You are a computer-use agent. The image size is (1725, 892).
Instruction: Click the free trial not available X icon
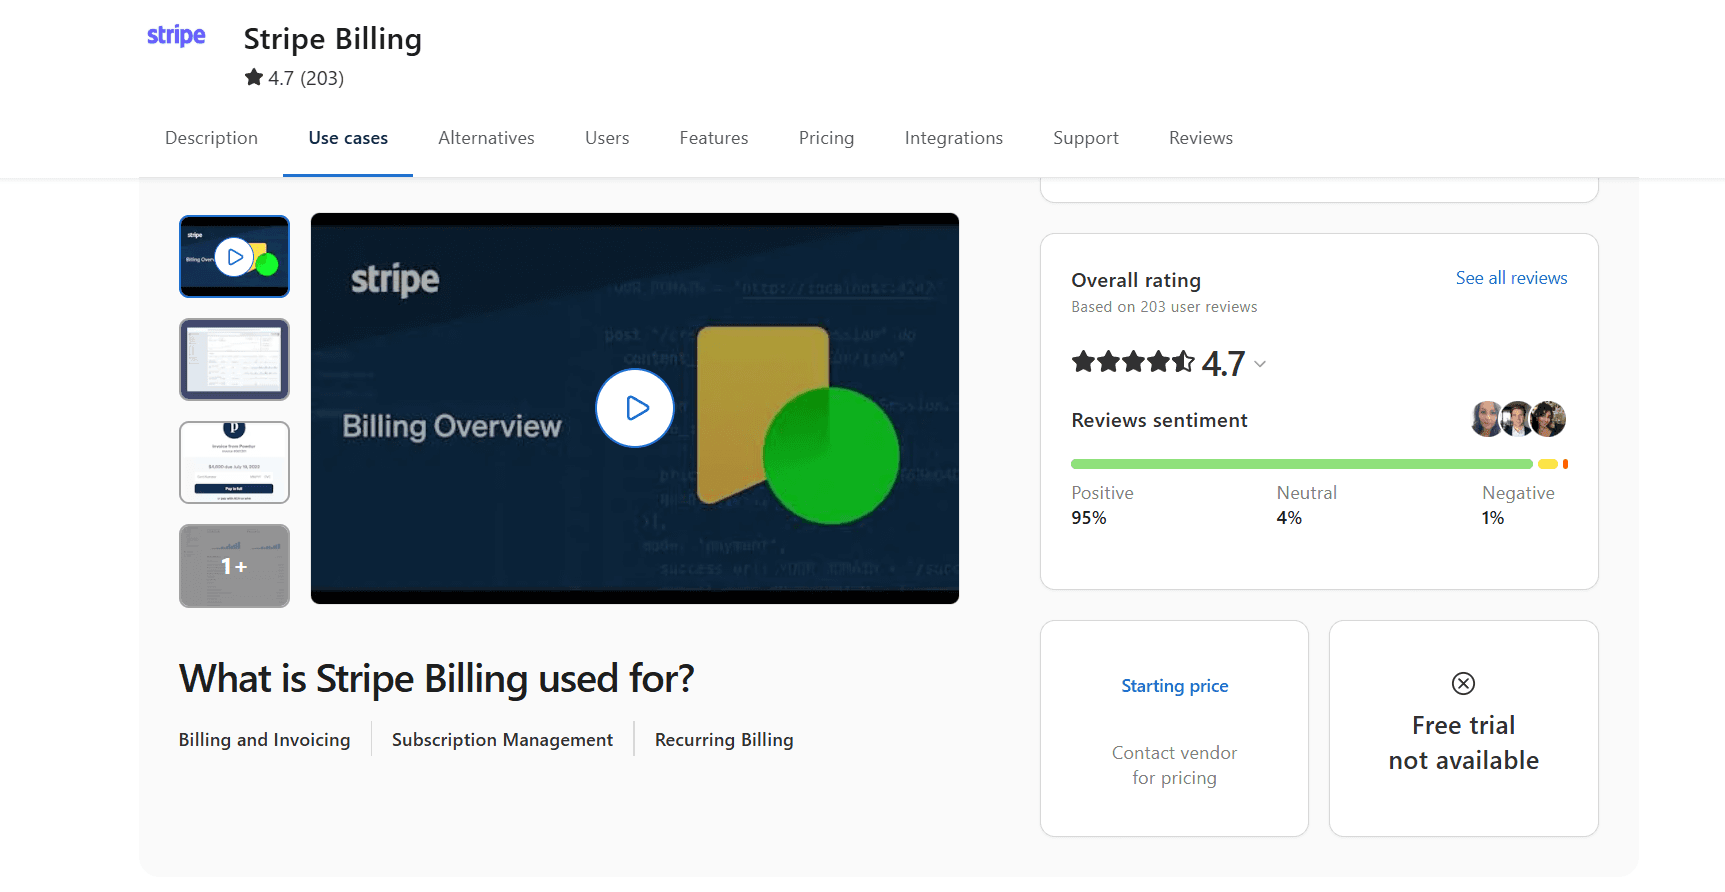(1463, 683)
